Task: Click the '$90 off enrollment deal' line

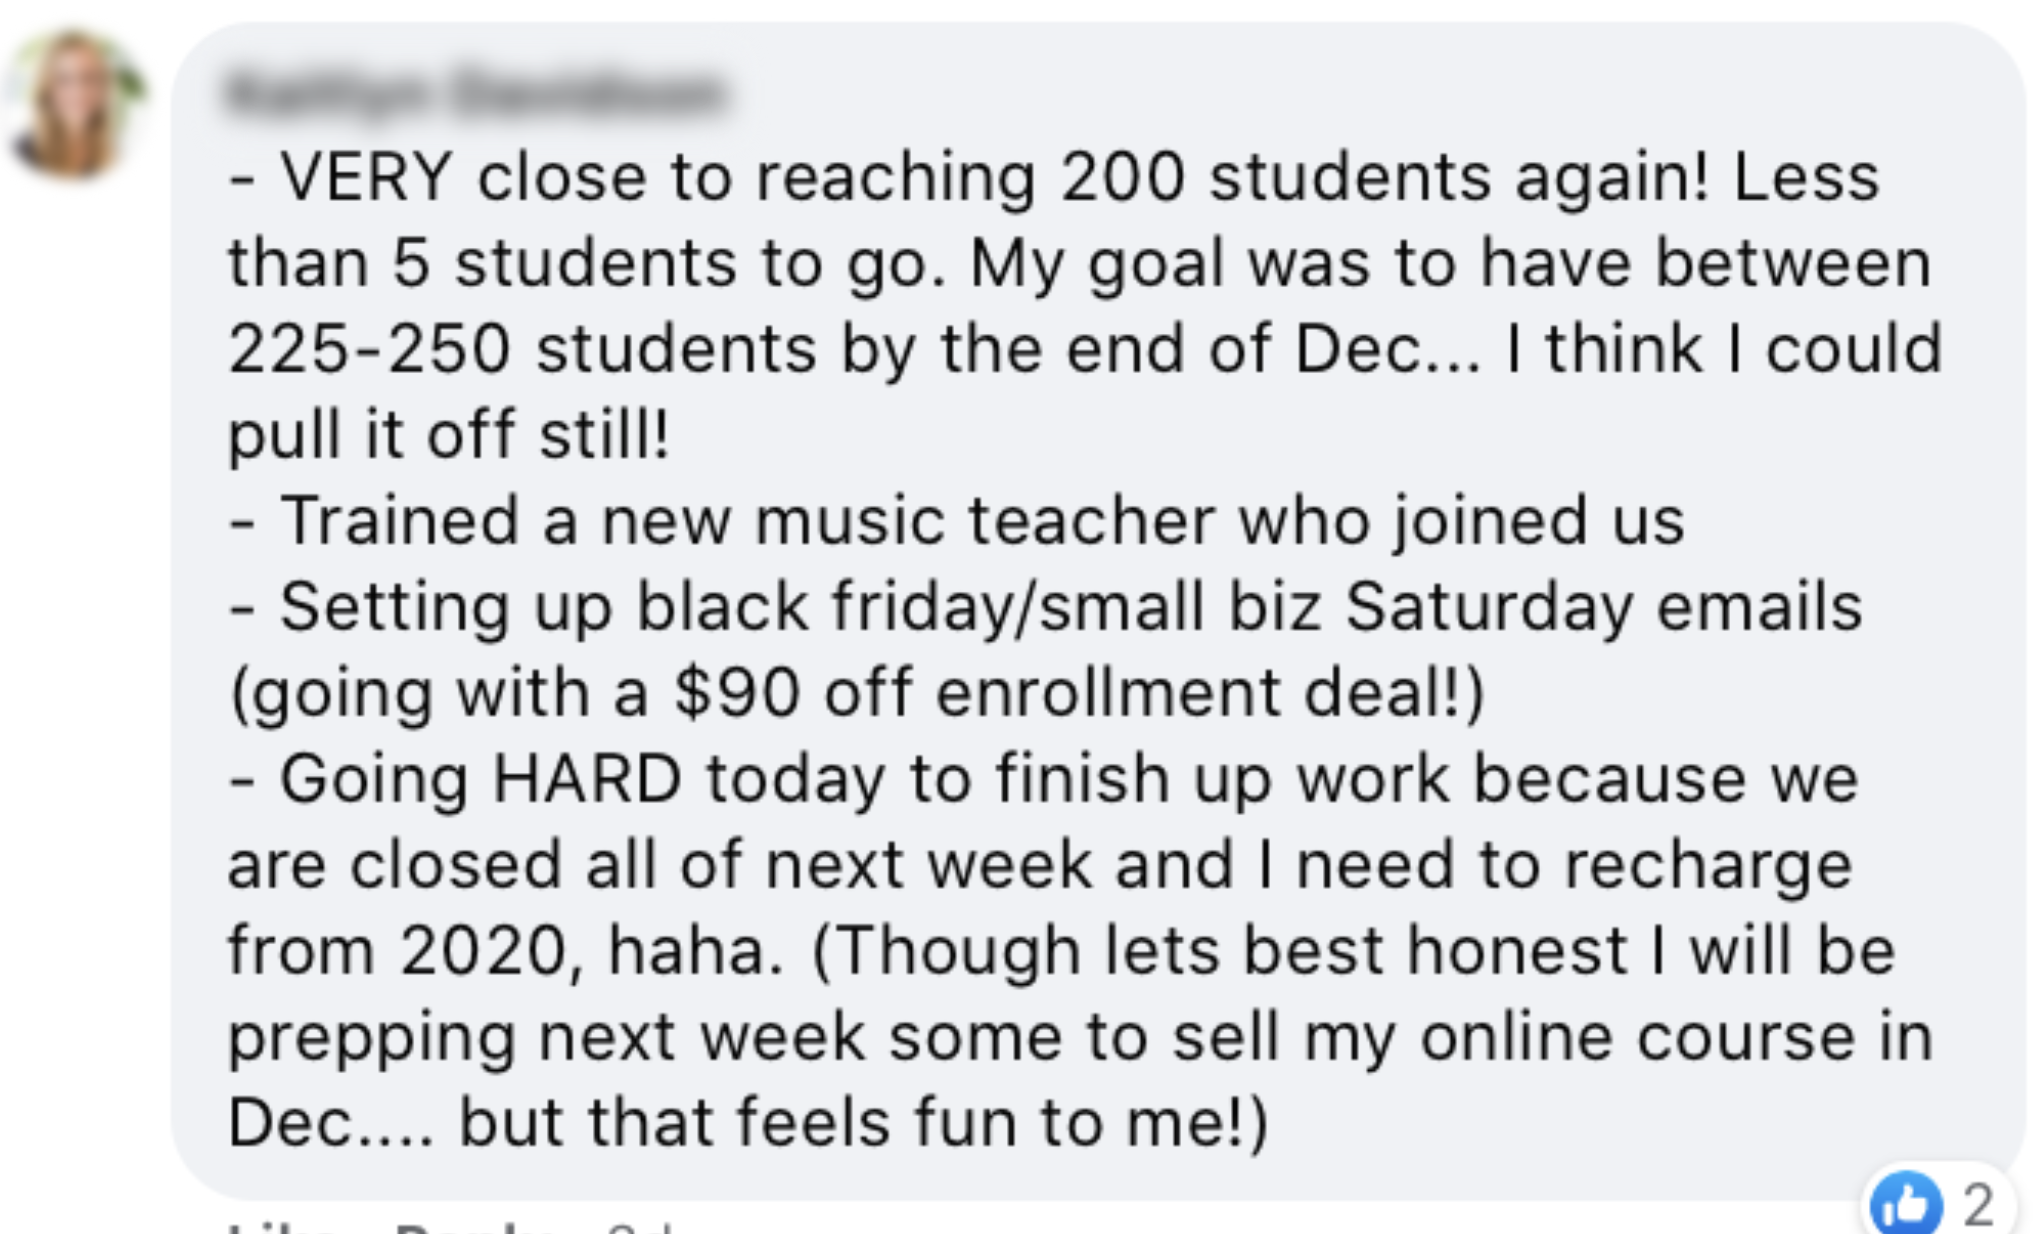Action: coord(857,694)
